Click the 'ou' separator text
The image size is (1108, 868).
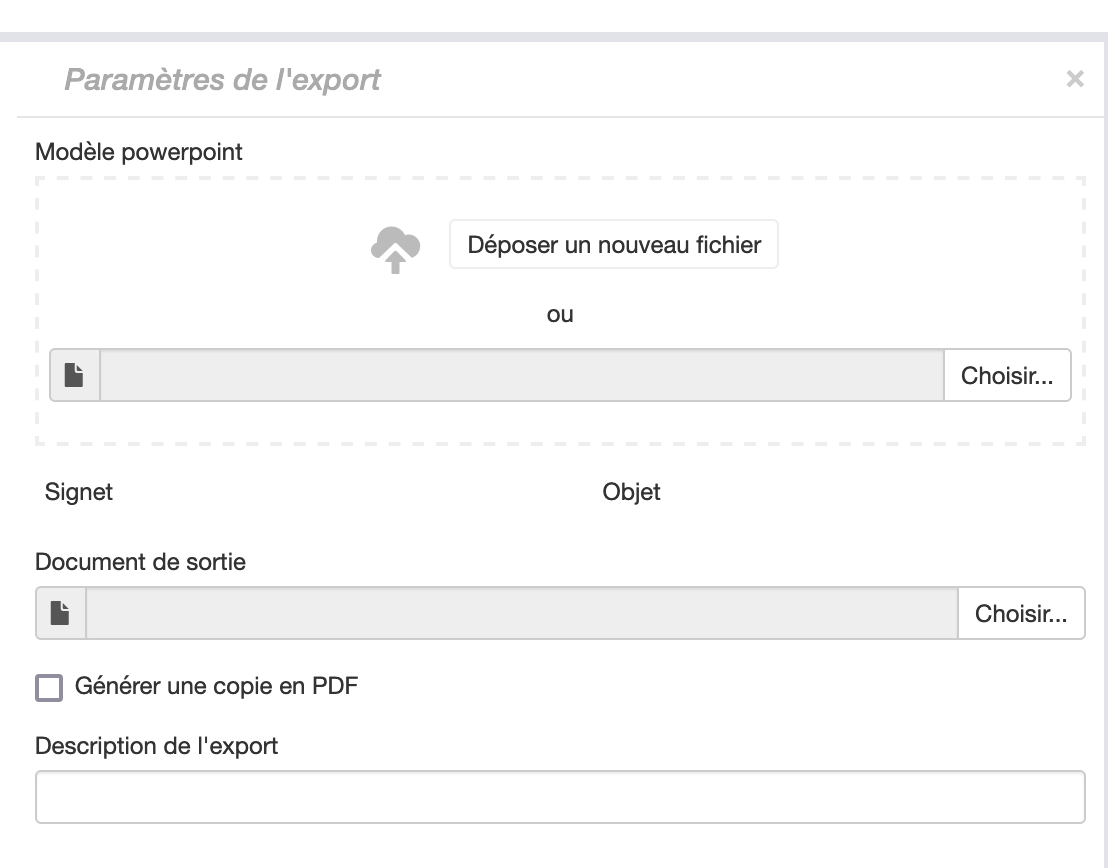click(560, 314)
